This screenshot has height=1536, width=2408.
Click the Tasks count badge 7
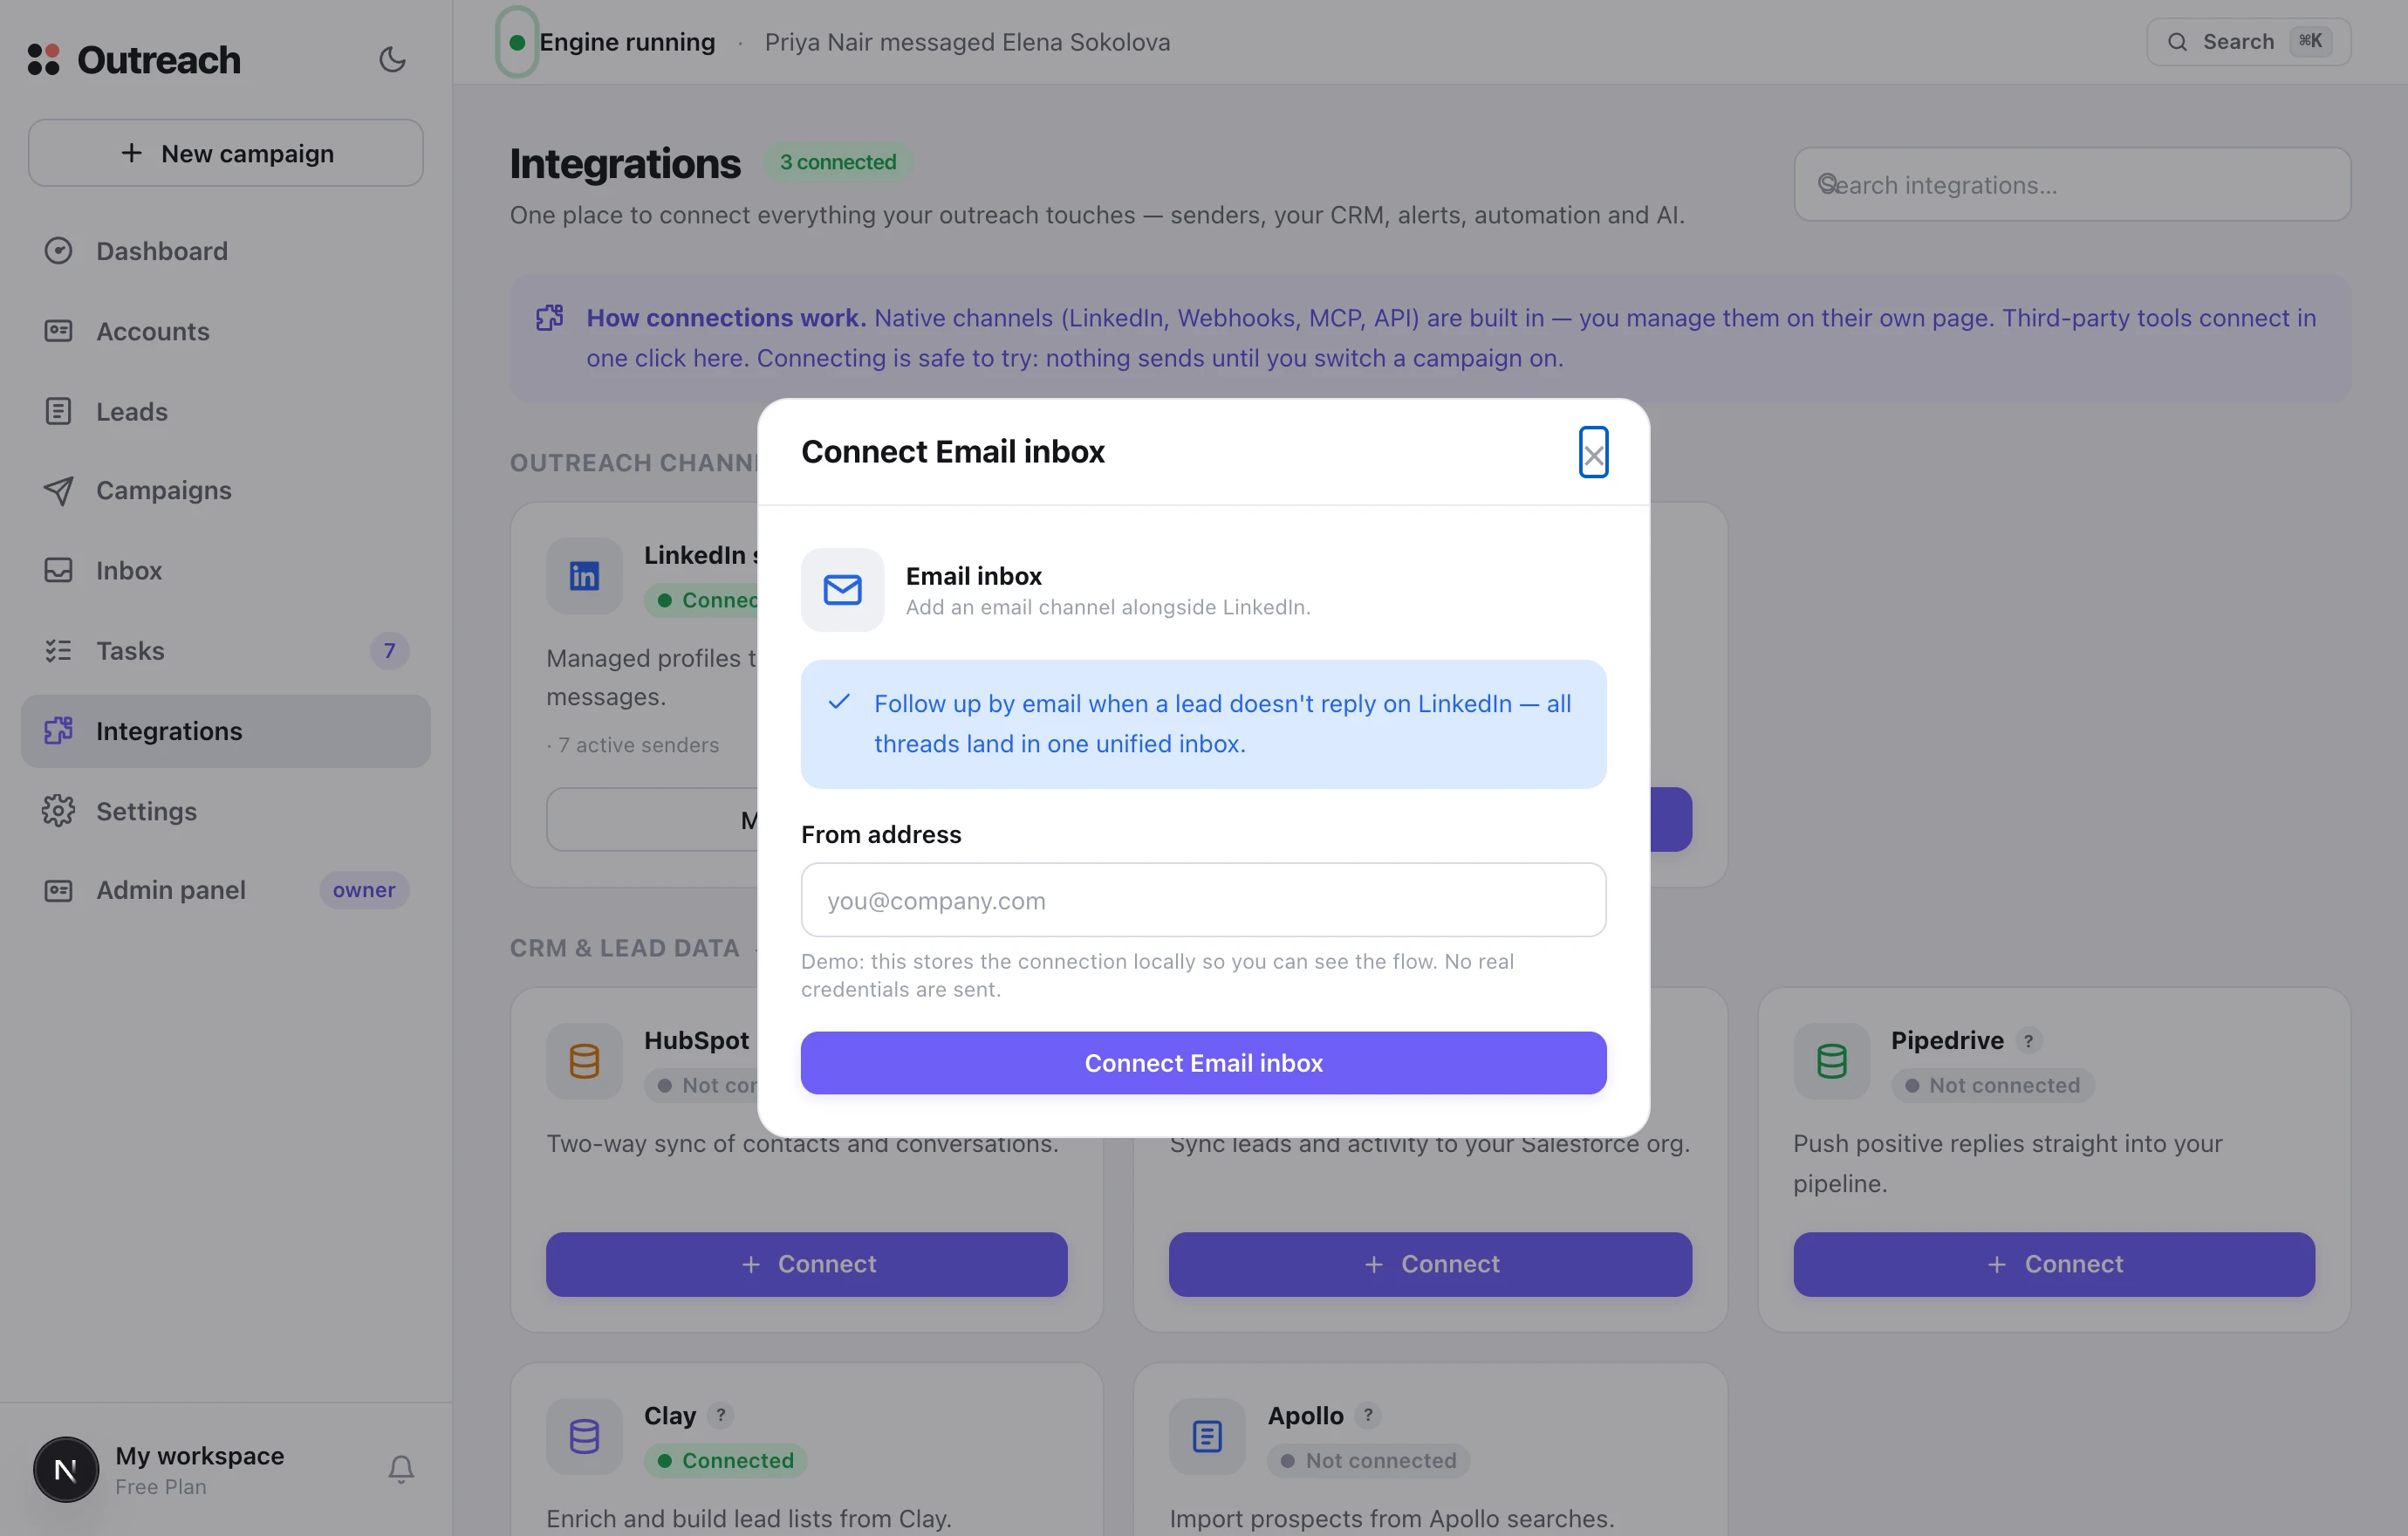click(389, 650)
